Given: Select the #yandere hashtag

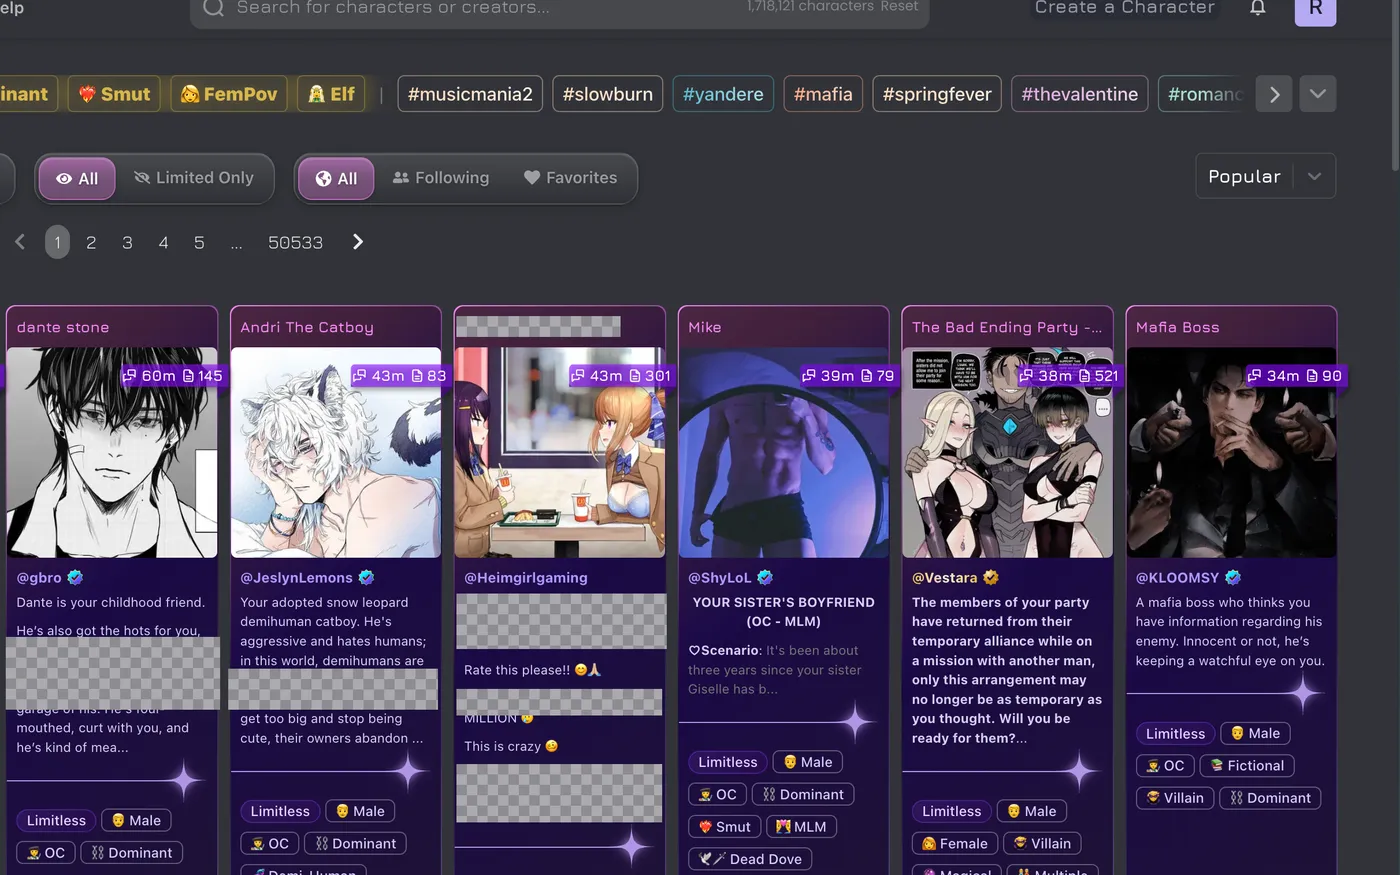Looking at the screenshot, I should click(x=723, y=94).
